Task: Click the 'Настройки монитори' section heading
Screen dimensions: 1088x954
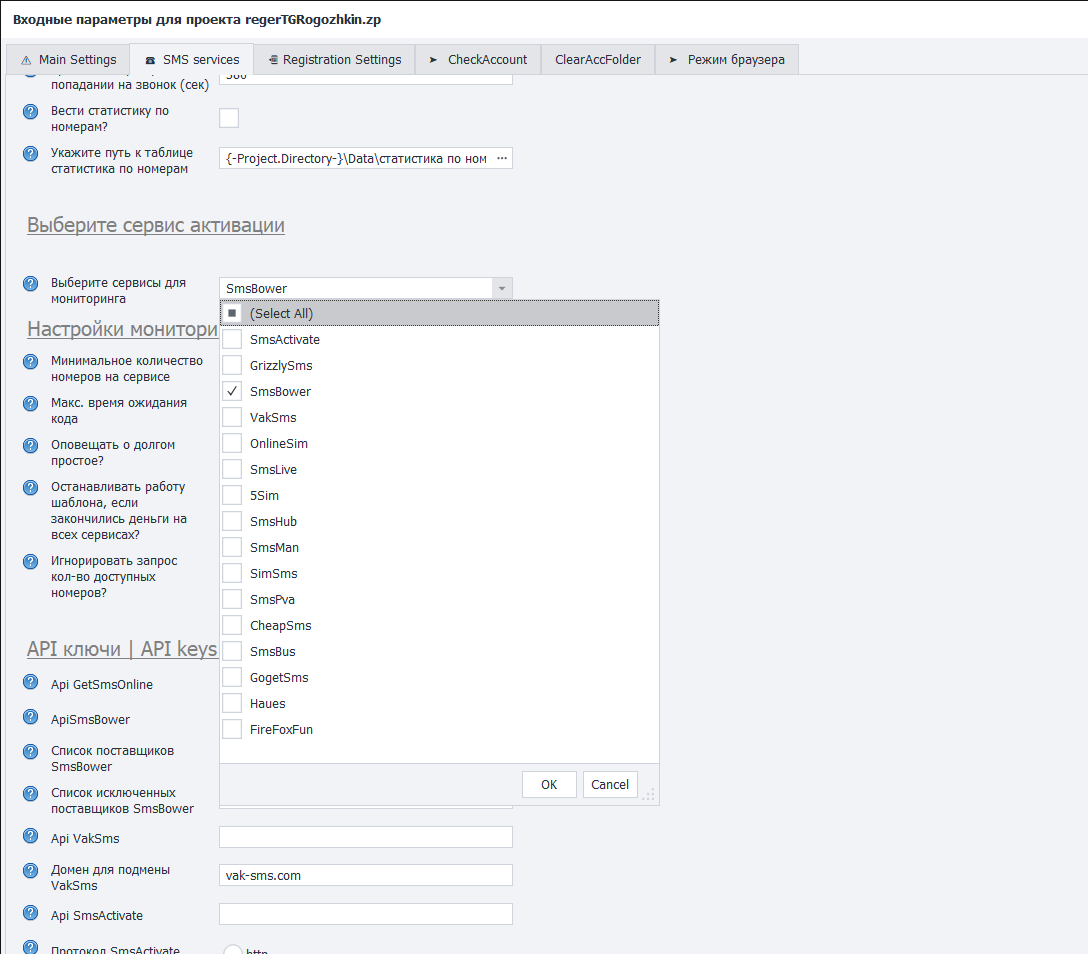Action: coord(122,329)
